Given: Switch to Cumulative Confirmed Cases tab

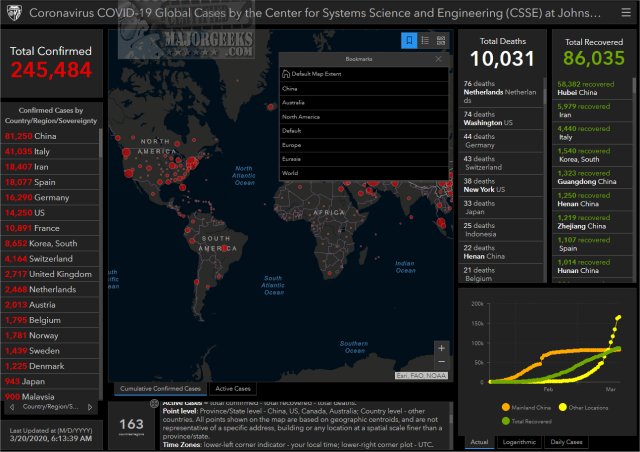Looking at the screenshot, I should pos(160,389).
